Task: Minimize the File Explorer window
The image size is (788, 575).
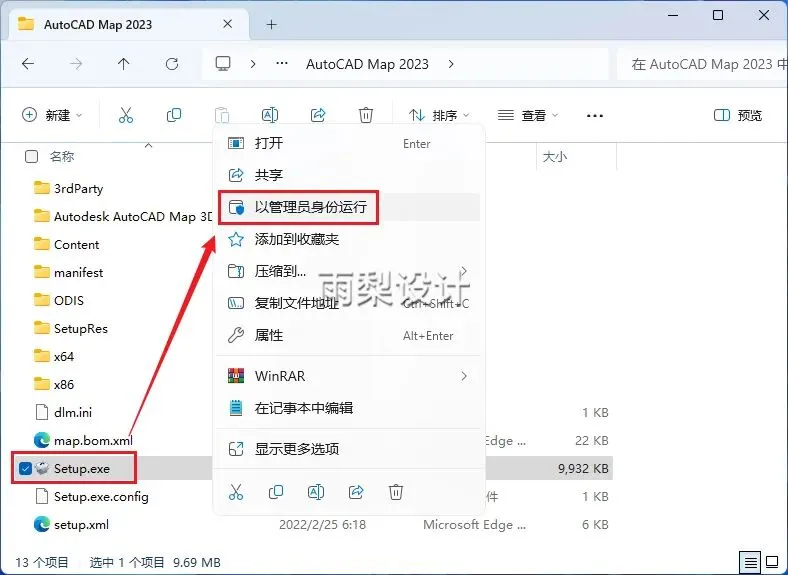Action: tap(673, 15)
